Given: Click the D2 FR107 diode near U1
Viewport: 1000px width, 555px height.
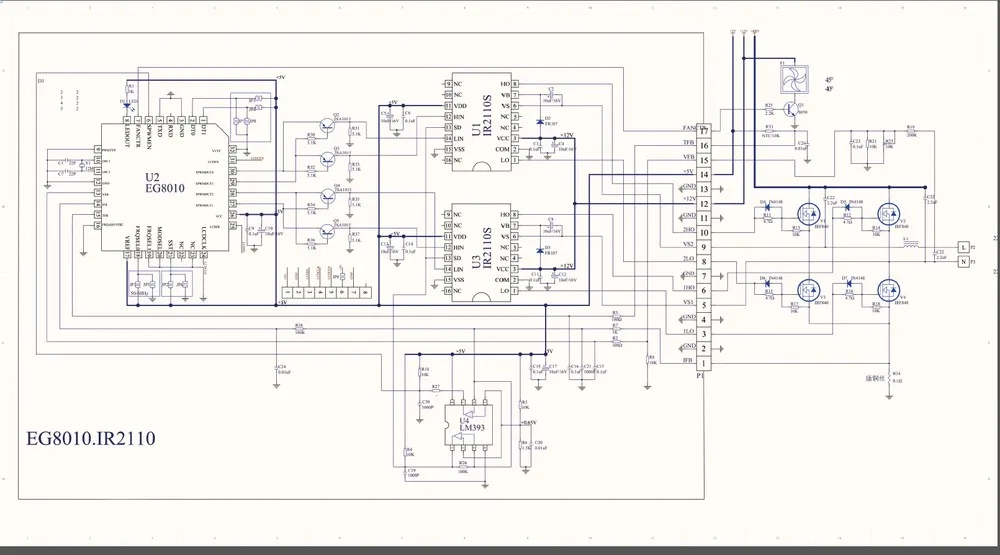Looking at the screenshot, I should pos(540,121).
